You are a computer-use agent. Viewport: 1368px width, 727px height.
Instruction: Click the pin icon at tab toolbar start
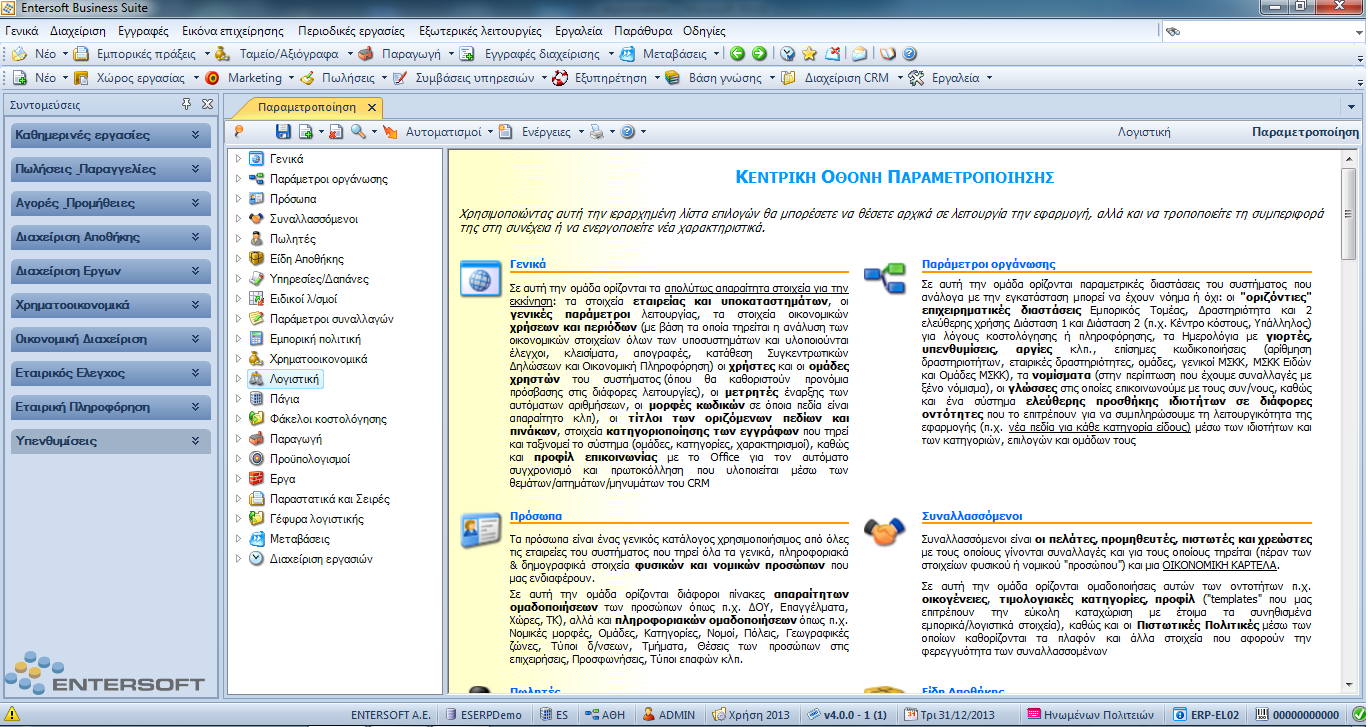click(x=239, y=131)
